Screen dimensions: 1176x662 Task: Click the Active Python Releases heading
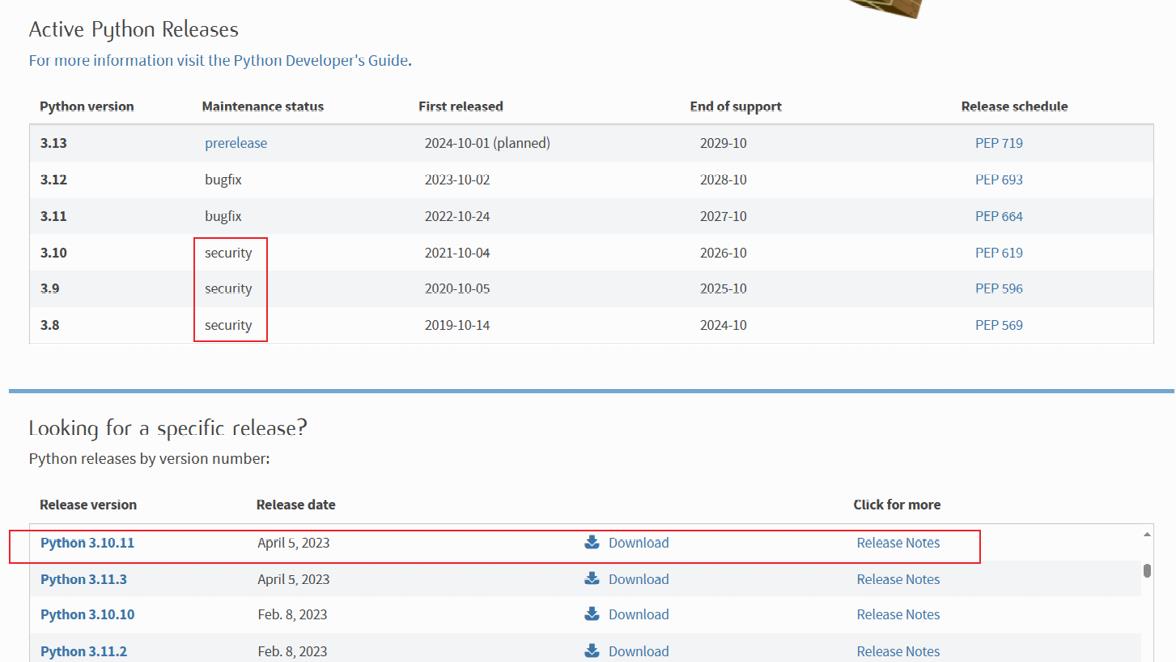pos(134,29)
